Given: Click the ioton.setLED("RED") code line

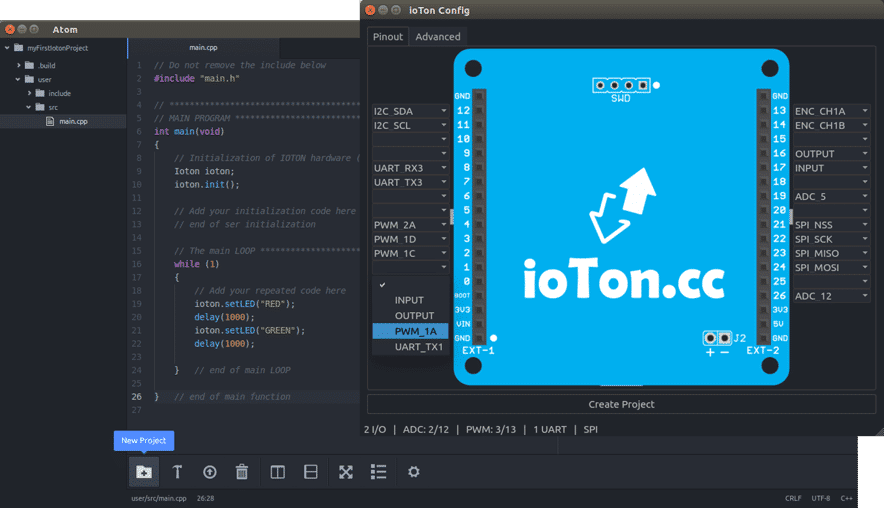Looking at the screenshot, I should point(245,304).
